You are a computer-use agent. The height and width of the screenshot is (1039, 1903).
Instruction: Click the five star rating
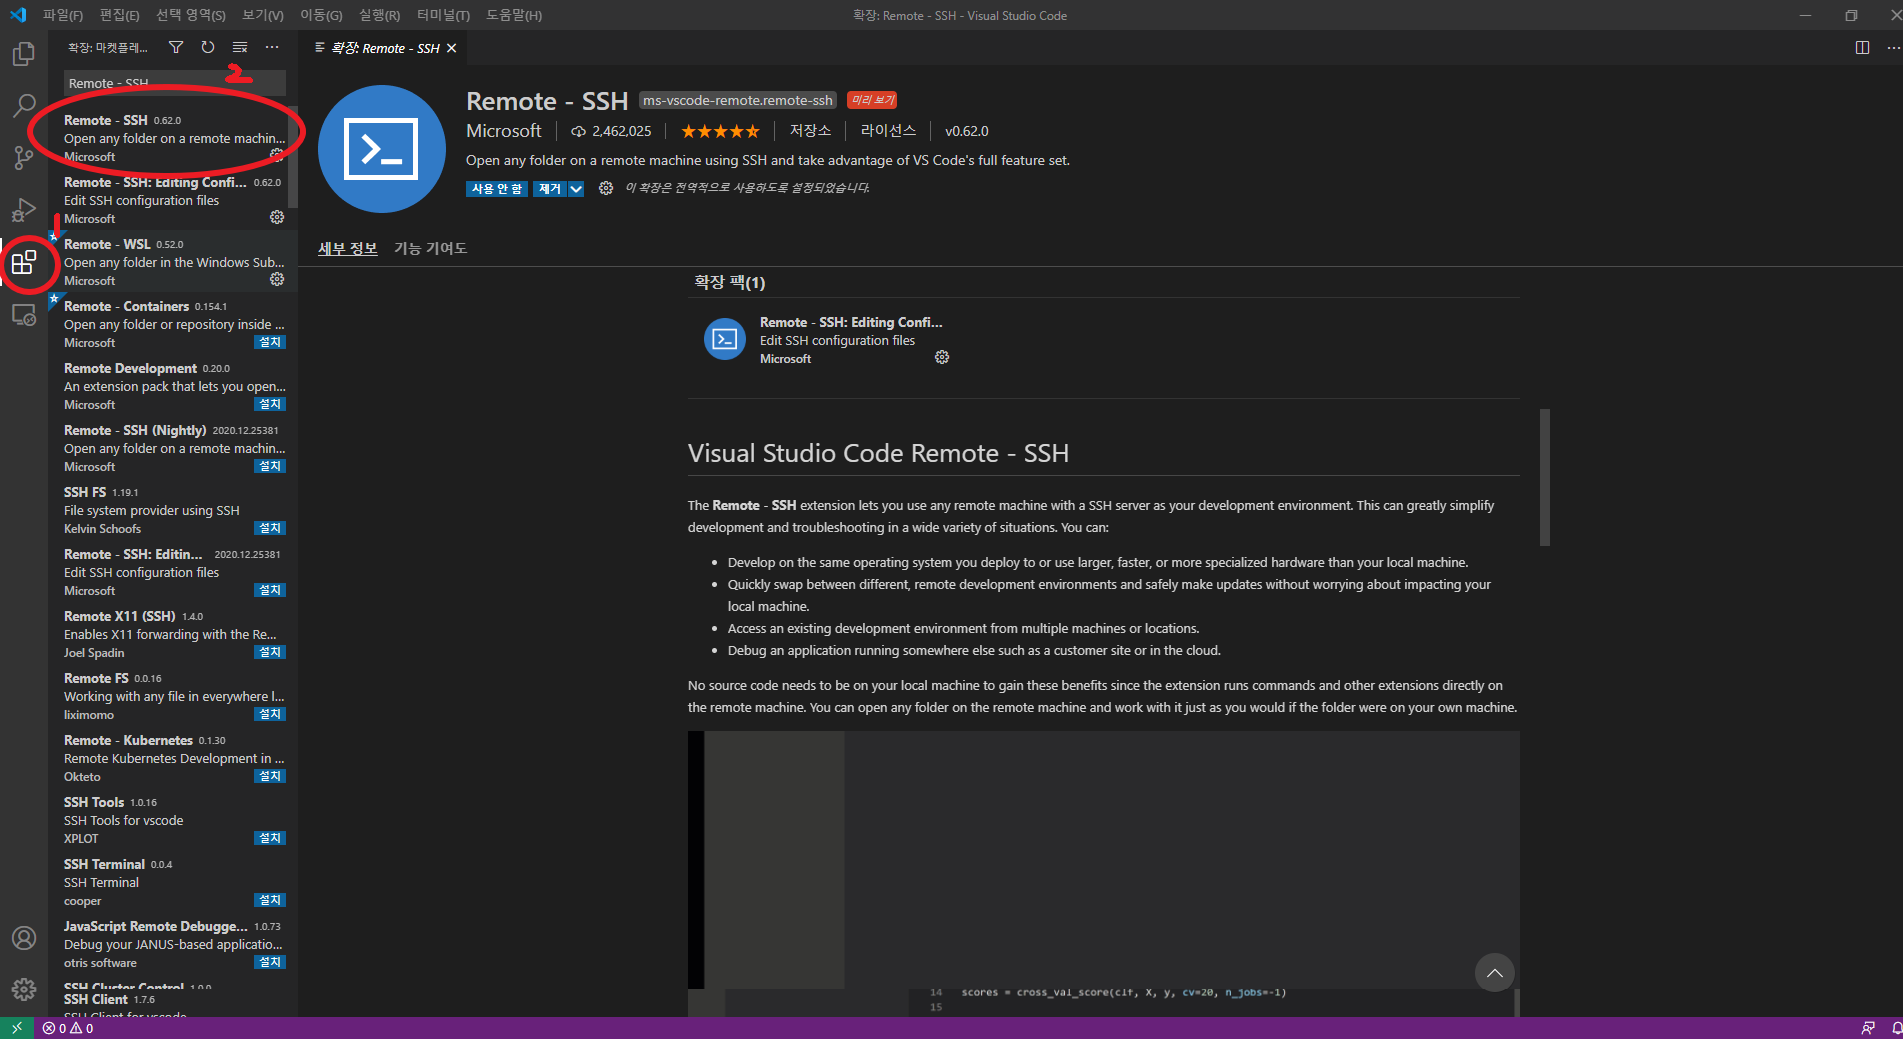coord(720,131)
